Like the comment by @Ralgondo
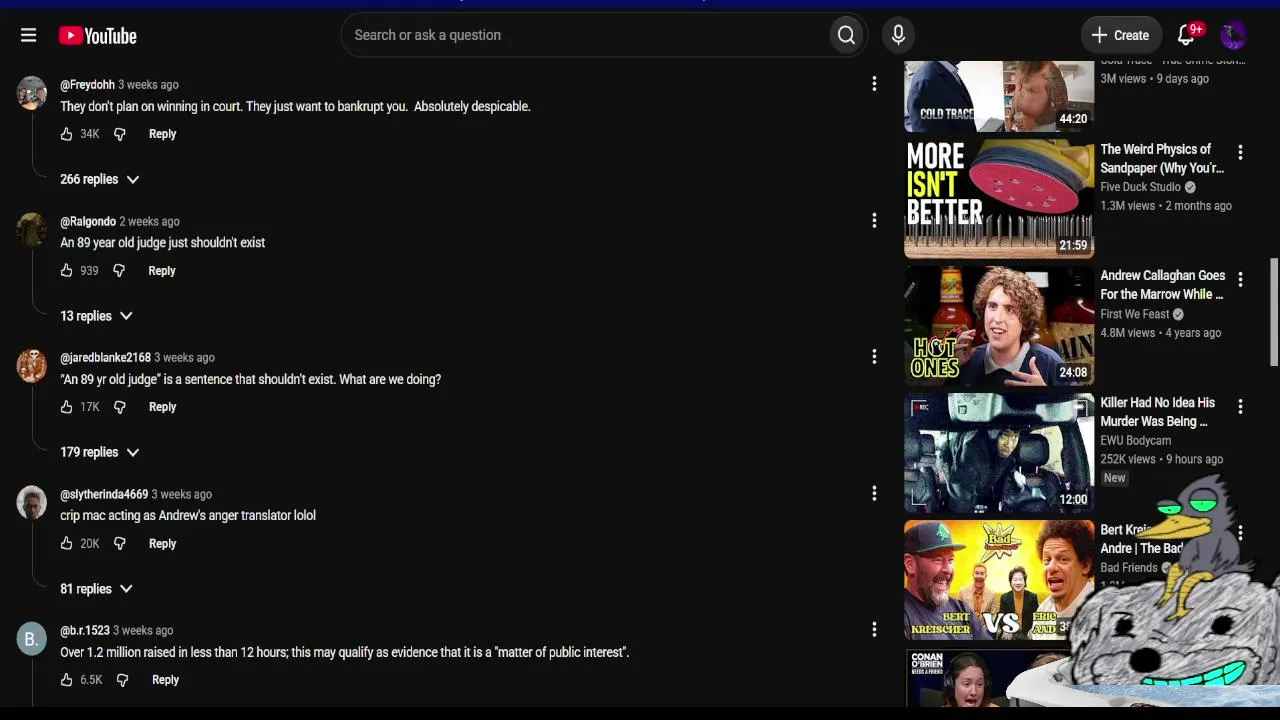 coord(67,271)
